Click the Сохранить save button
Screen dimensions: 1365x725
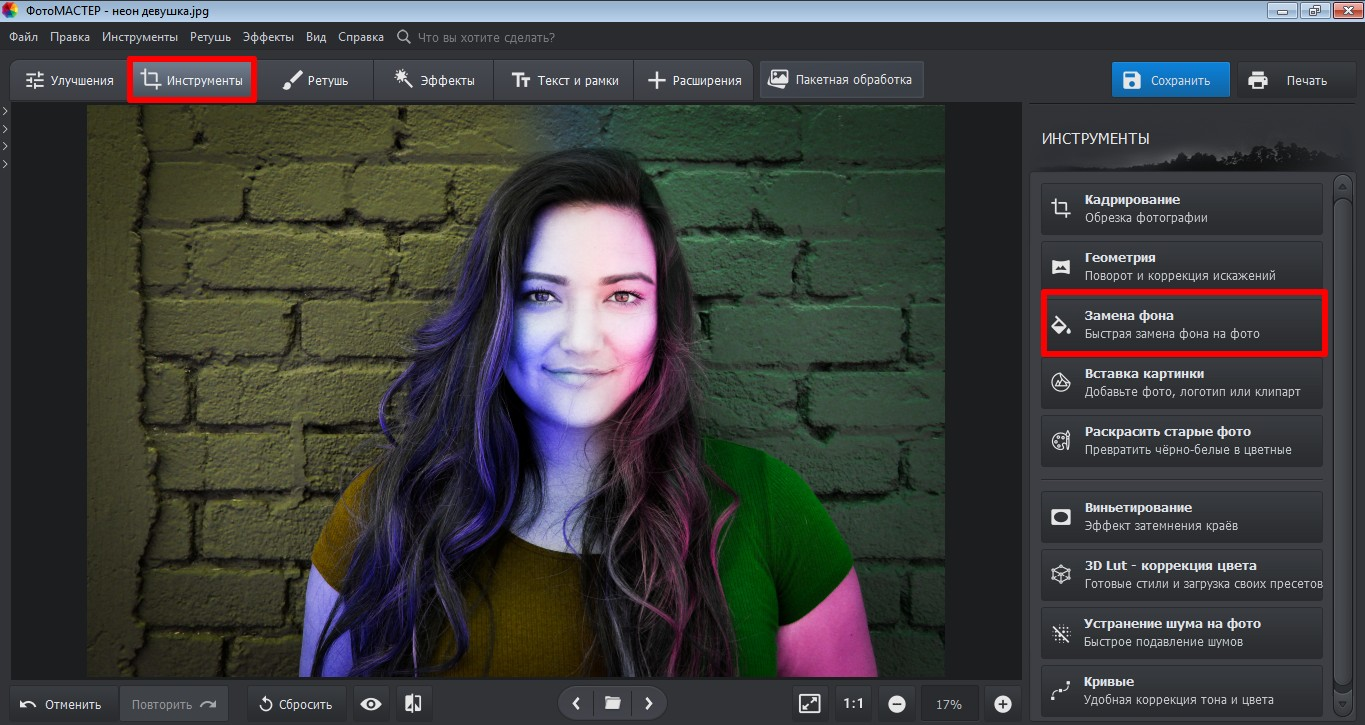click(x=1170, y=81)
